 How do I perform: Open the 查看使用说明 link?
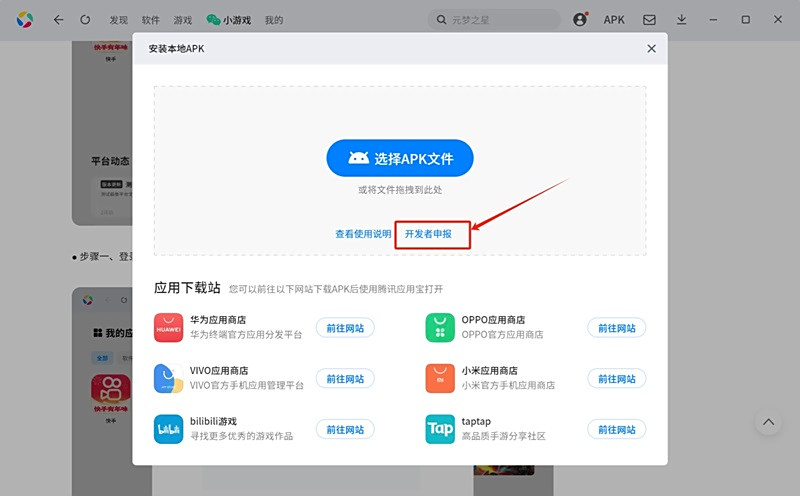pyautogui.click(x=363, y=234)
